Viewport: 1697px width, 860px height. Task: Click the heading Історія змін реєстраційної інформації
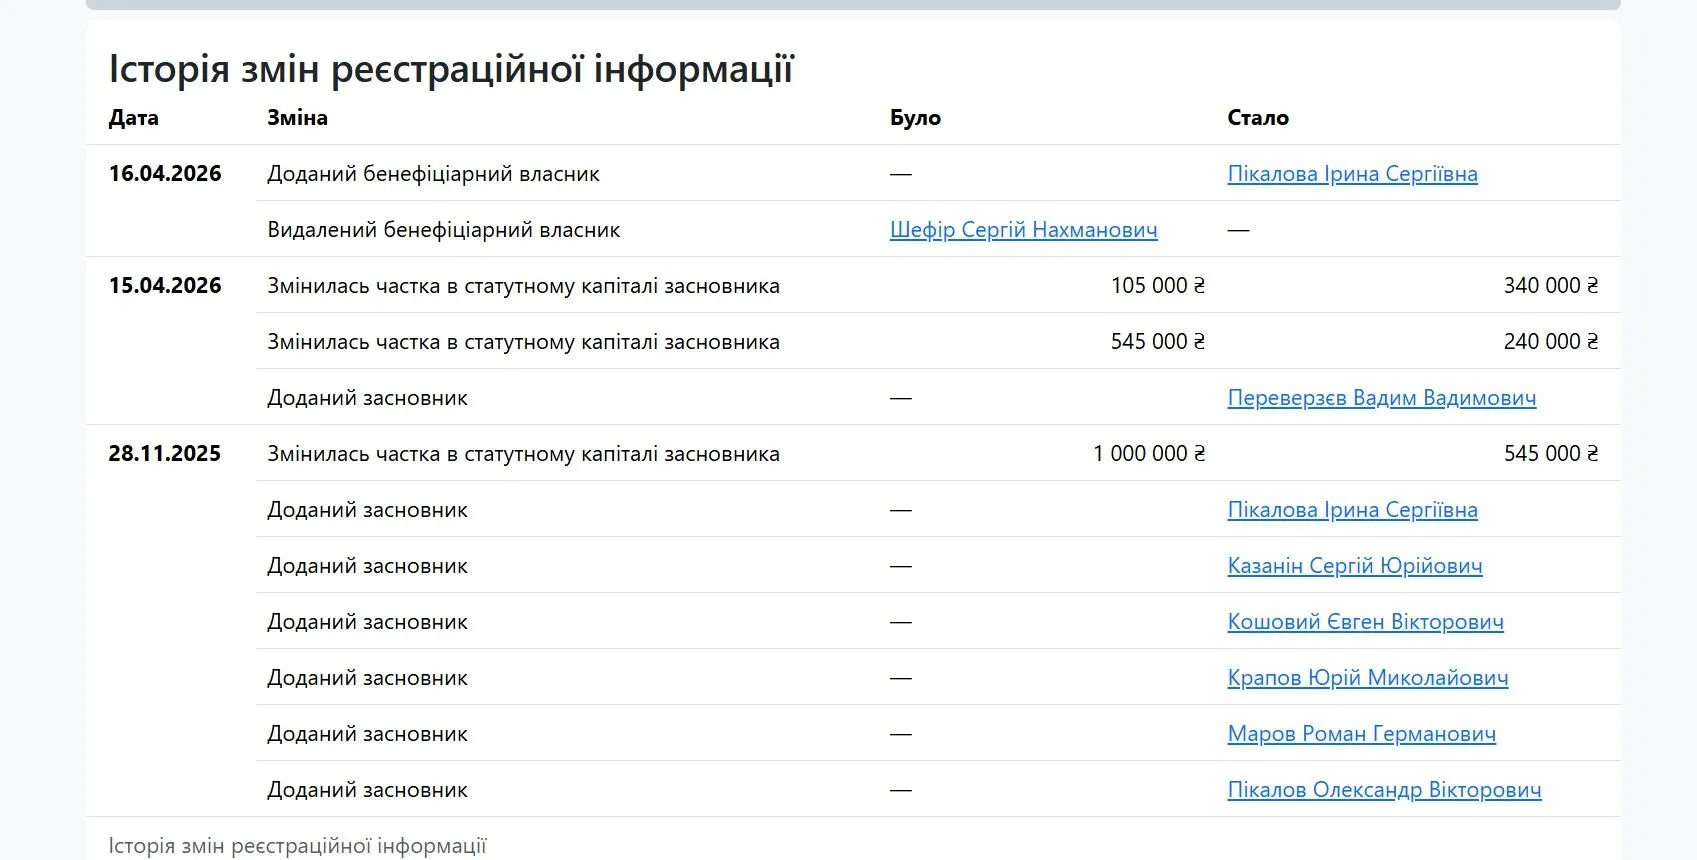pyautogui.click(x=451, y=69)
